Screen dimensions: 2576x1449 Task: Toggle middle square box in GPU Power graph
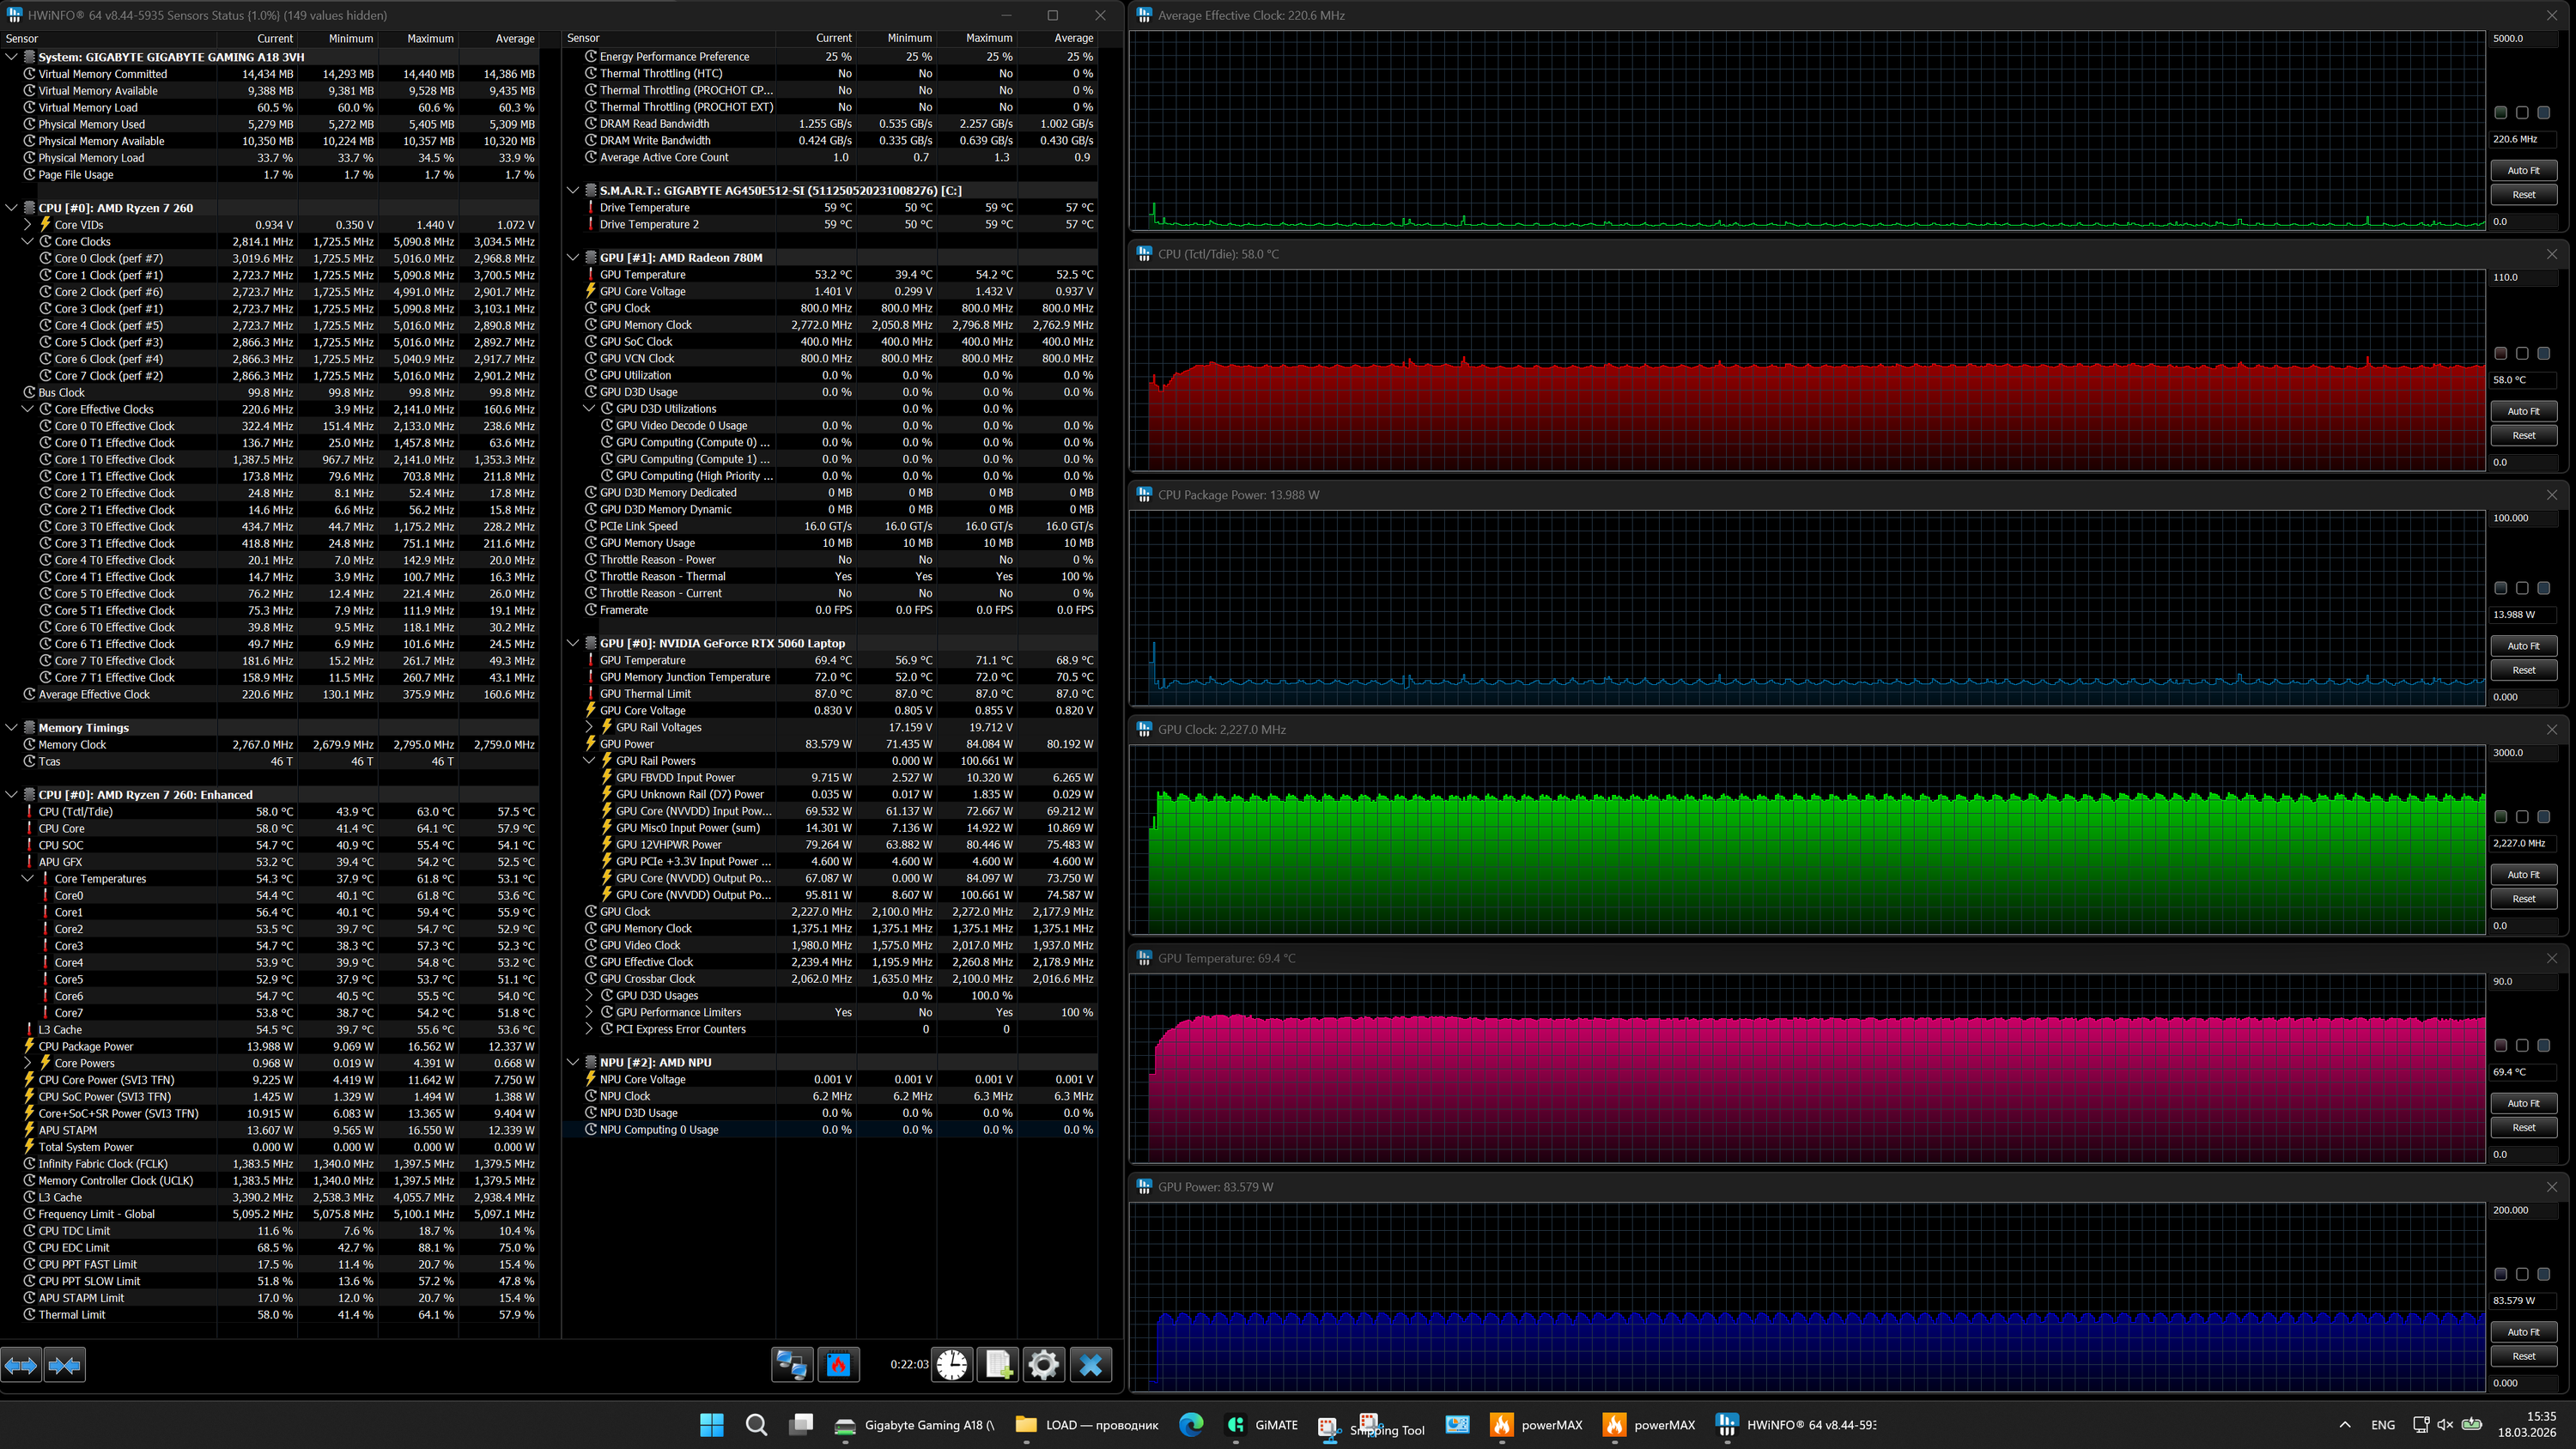point(2522,1275)
